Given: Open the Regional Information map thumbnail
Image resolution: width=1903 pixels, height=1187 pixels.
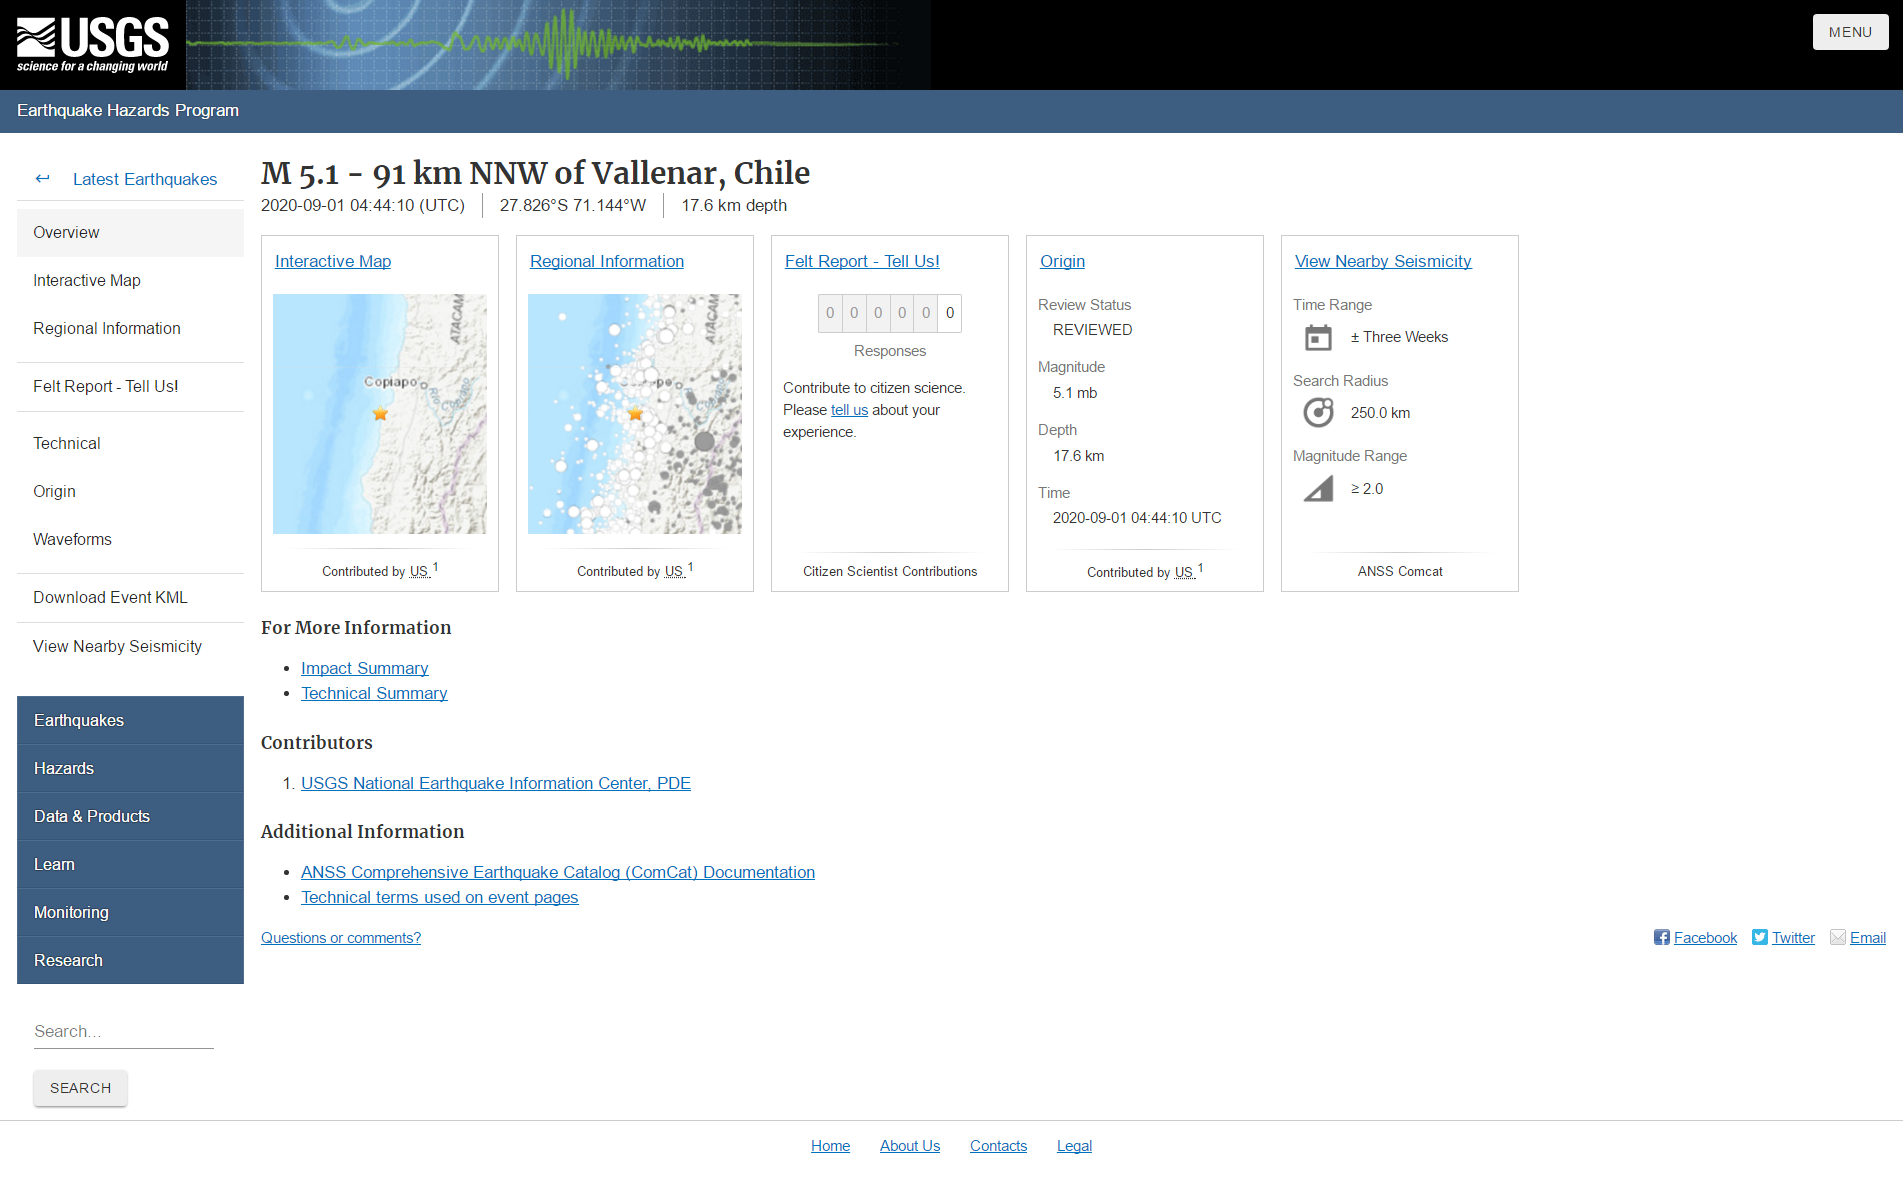Looking at the screenshot, I should click(x=634, y=413).
